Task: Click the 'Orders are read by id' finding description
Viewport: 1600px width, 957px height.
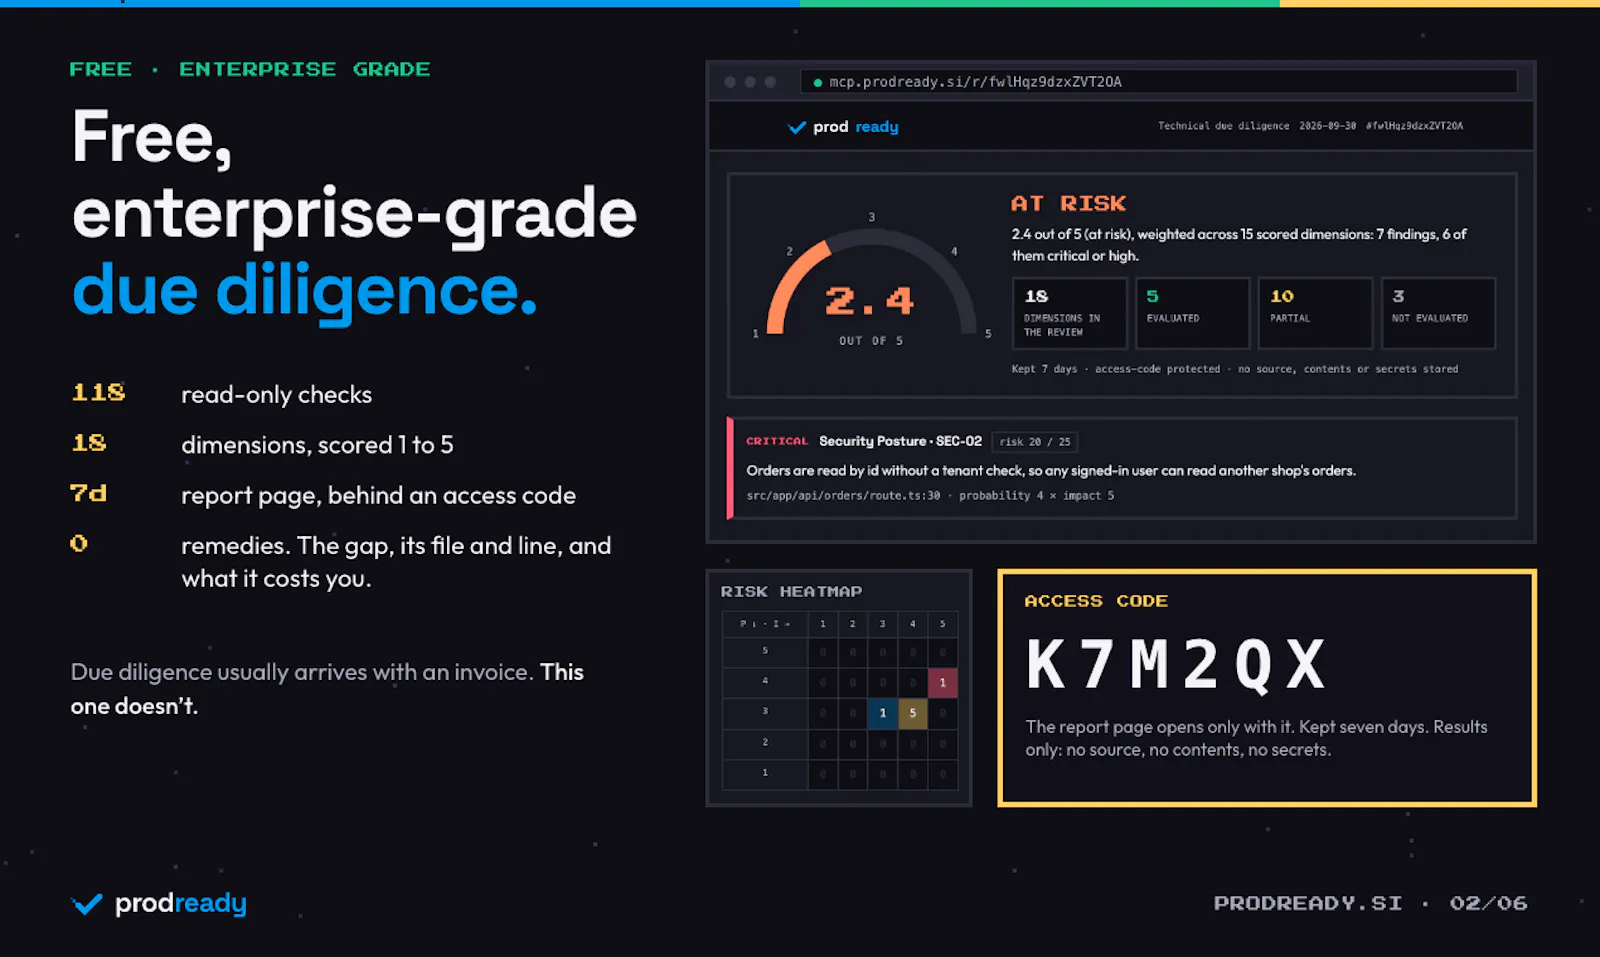Action: tap(1051, 471)
